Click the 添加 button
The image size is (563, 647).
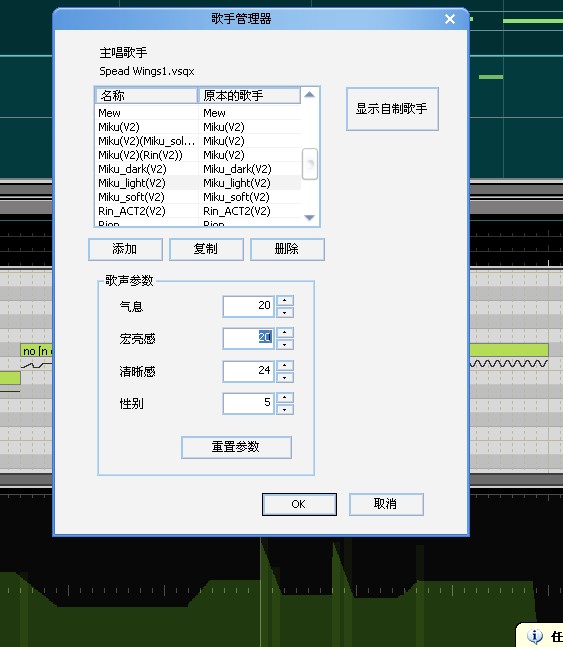(x=125, y=249)
